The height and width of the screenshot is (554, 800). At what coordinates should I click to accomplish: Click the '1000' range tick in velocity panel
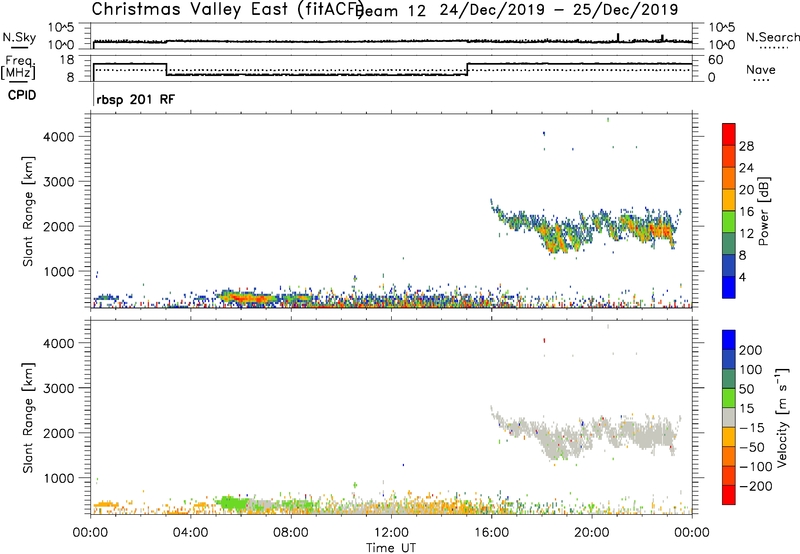point(58,478)
